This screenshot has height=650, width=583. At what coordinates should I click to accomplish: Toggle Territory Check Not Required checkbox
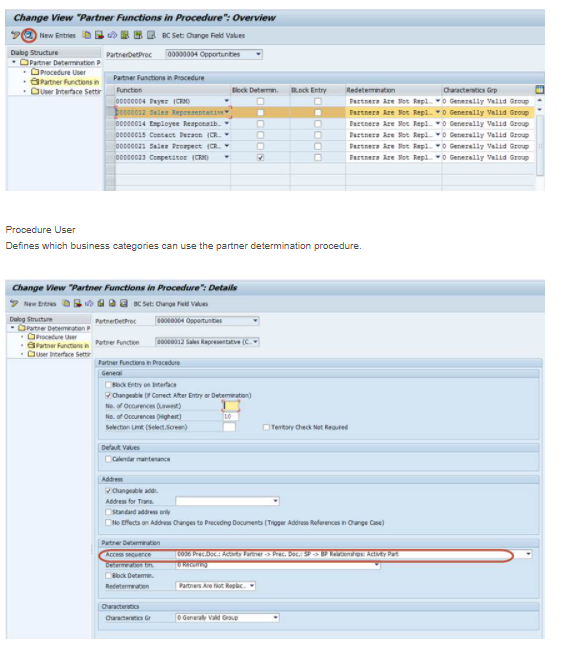[266, 427]
